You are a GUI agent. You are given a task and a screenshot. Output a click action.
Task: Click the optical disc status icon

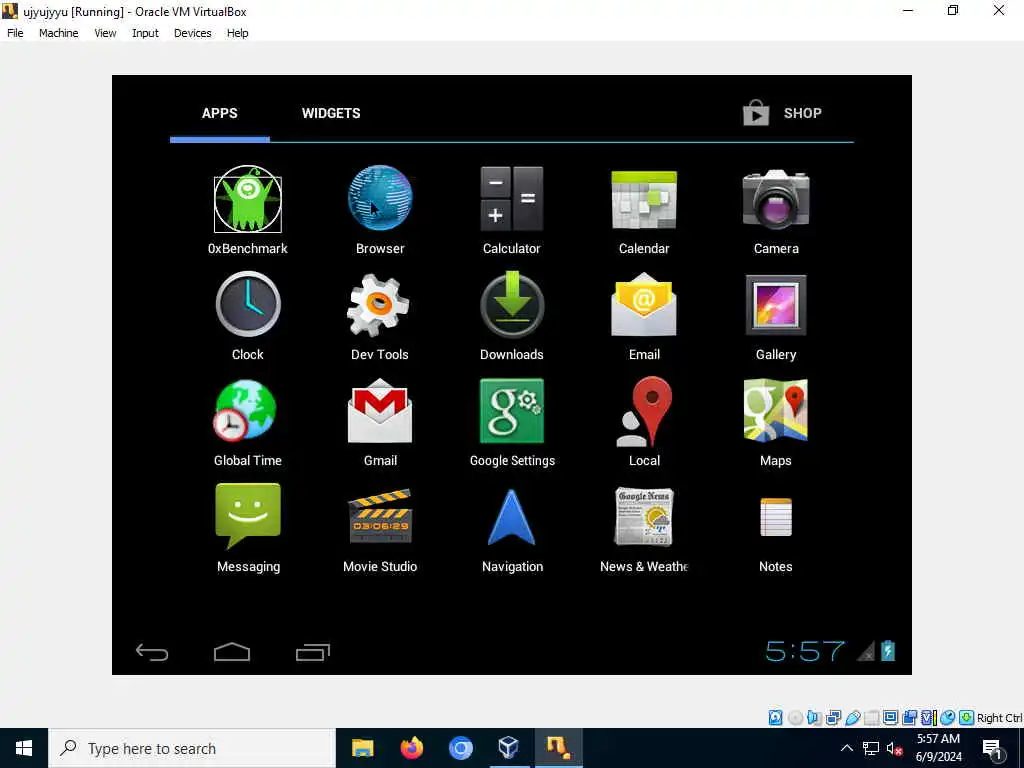(795, 718)
